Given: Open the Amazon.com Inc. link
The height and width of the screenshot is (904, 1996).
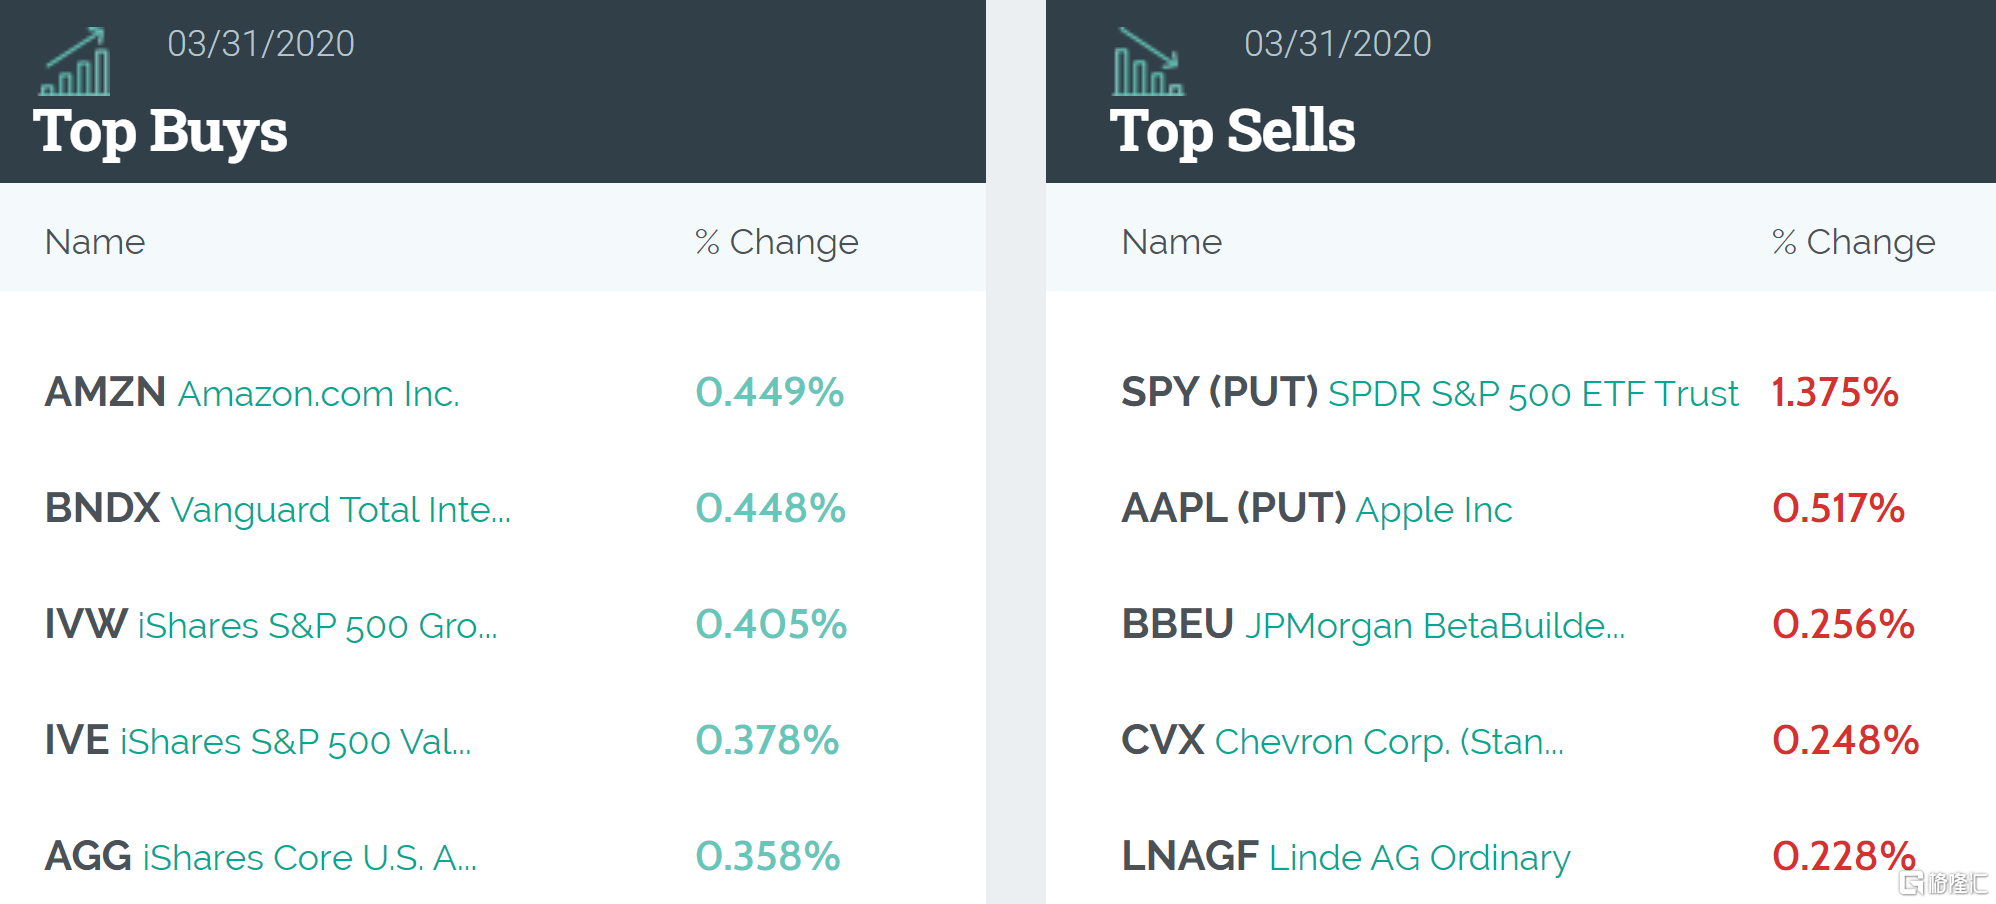Looking at the screenshot, I should tap(318, 394).
